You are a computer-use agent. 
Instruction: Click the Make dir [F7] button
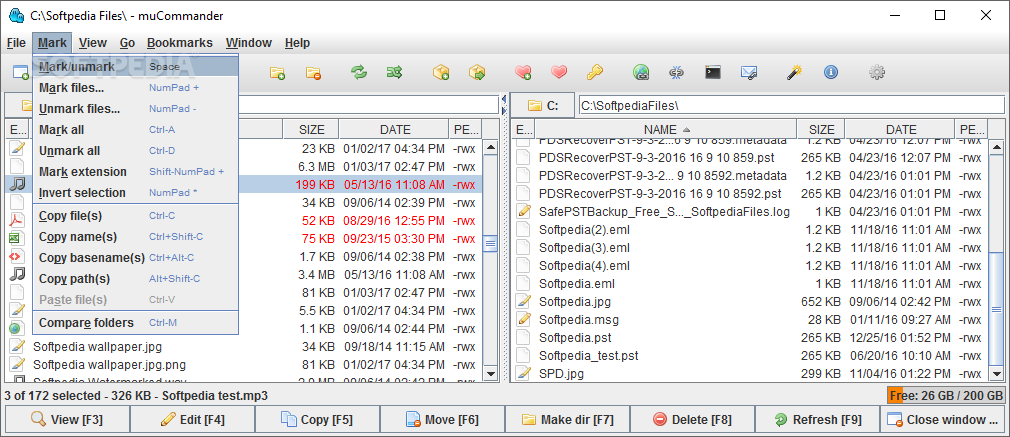(567, 420)
